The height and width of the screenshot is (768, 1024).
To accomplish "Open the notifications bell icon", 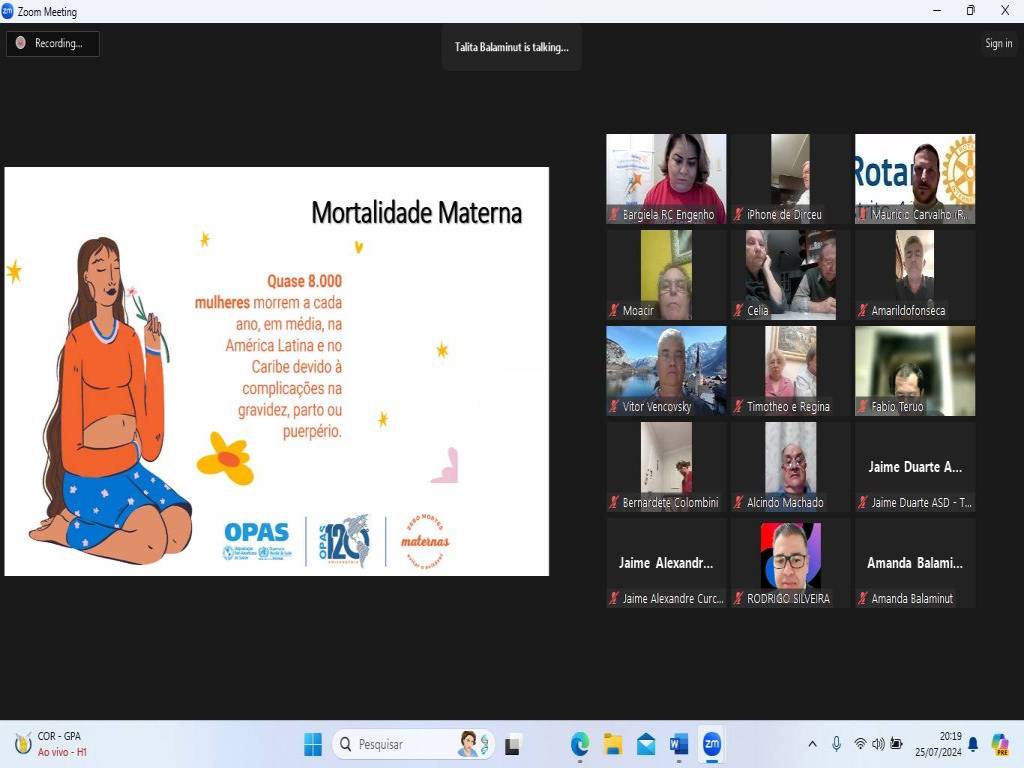I will click(x=973, y=744).
